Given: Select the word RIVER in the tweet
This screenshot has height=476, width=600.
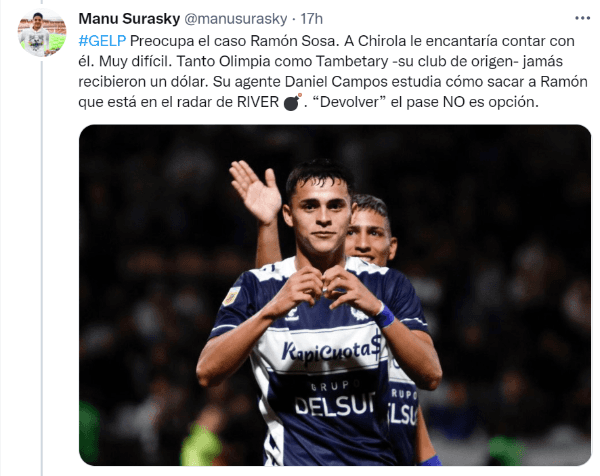Looking at the screenshot, I should (x=258, y=102).
